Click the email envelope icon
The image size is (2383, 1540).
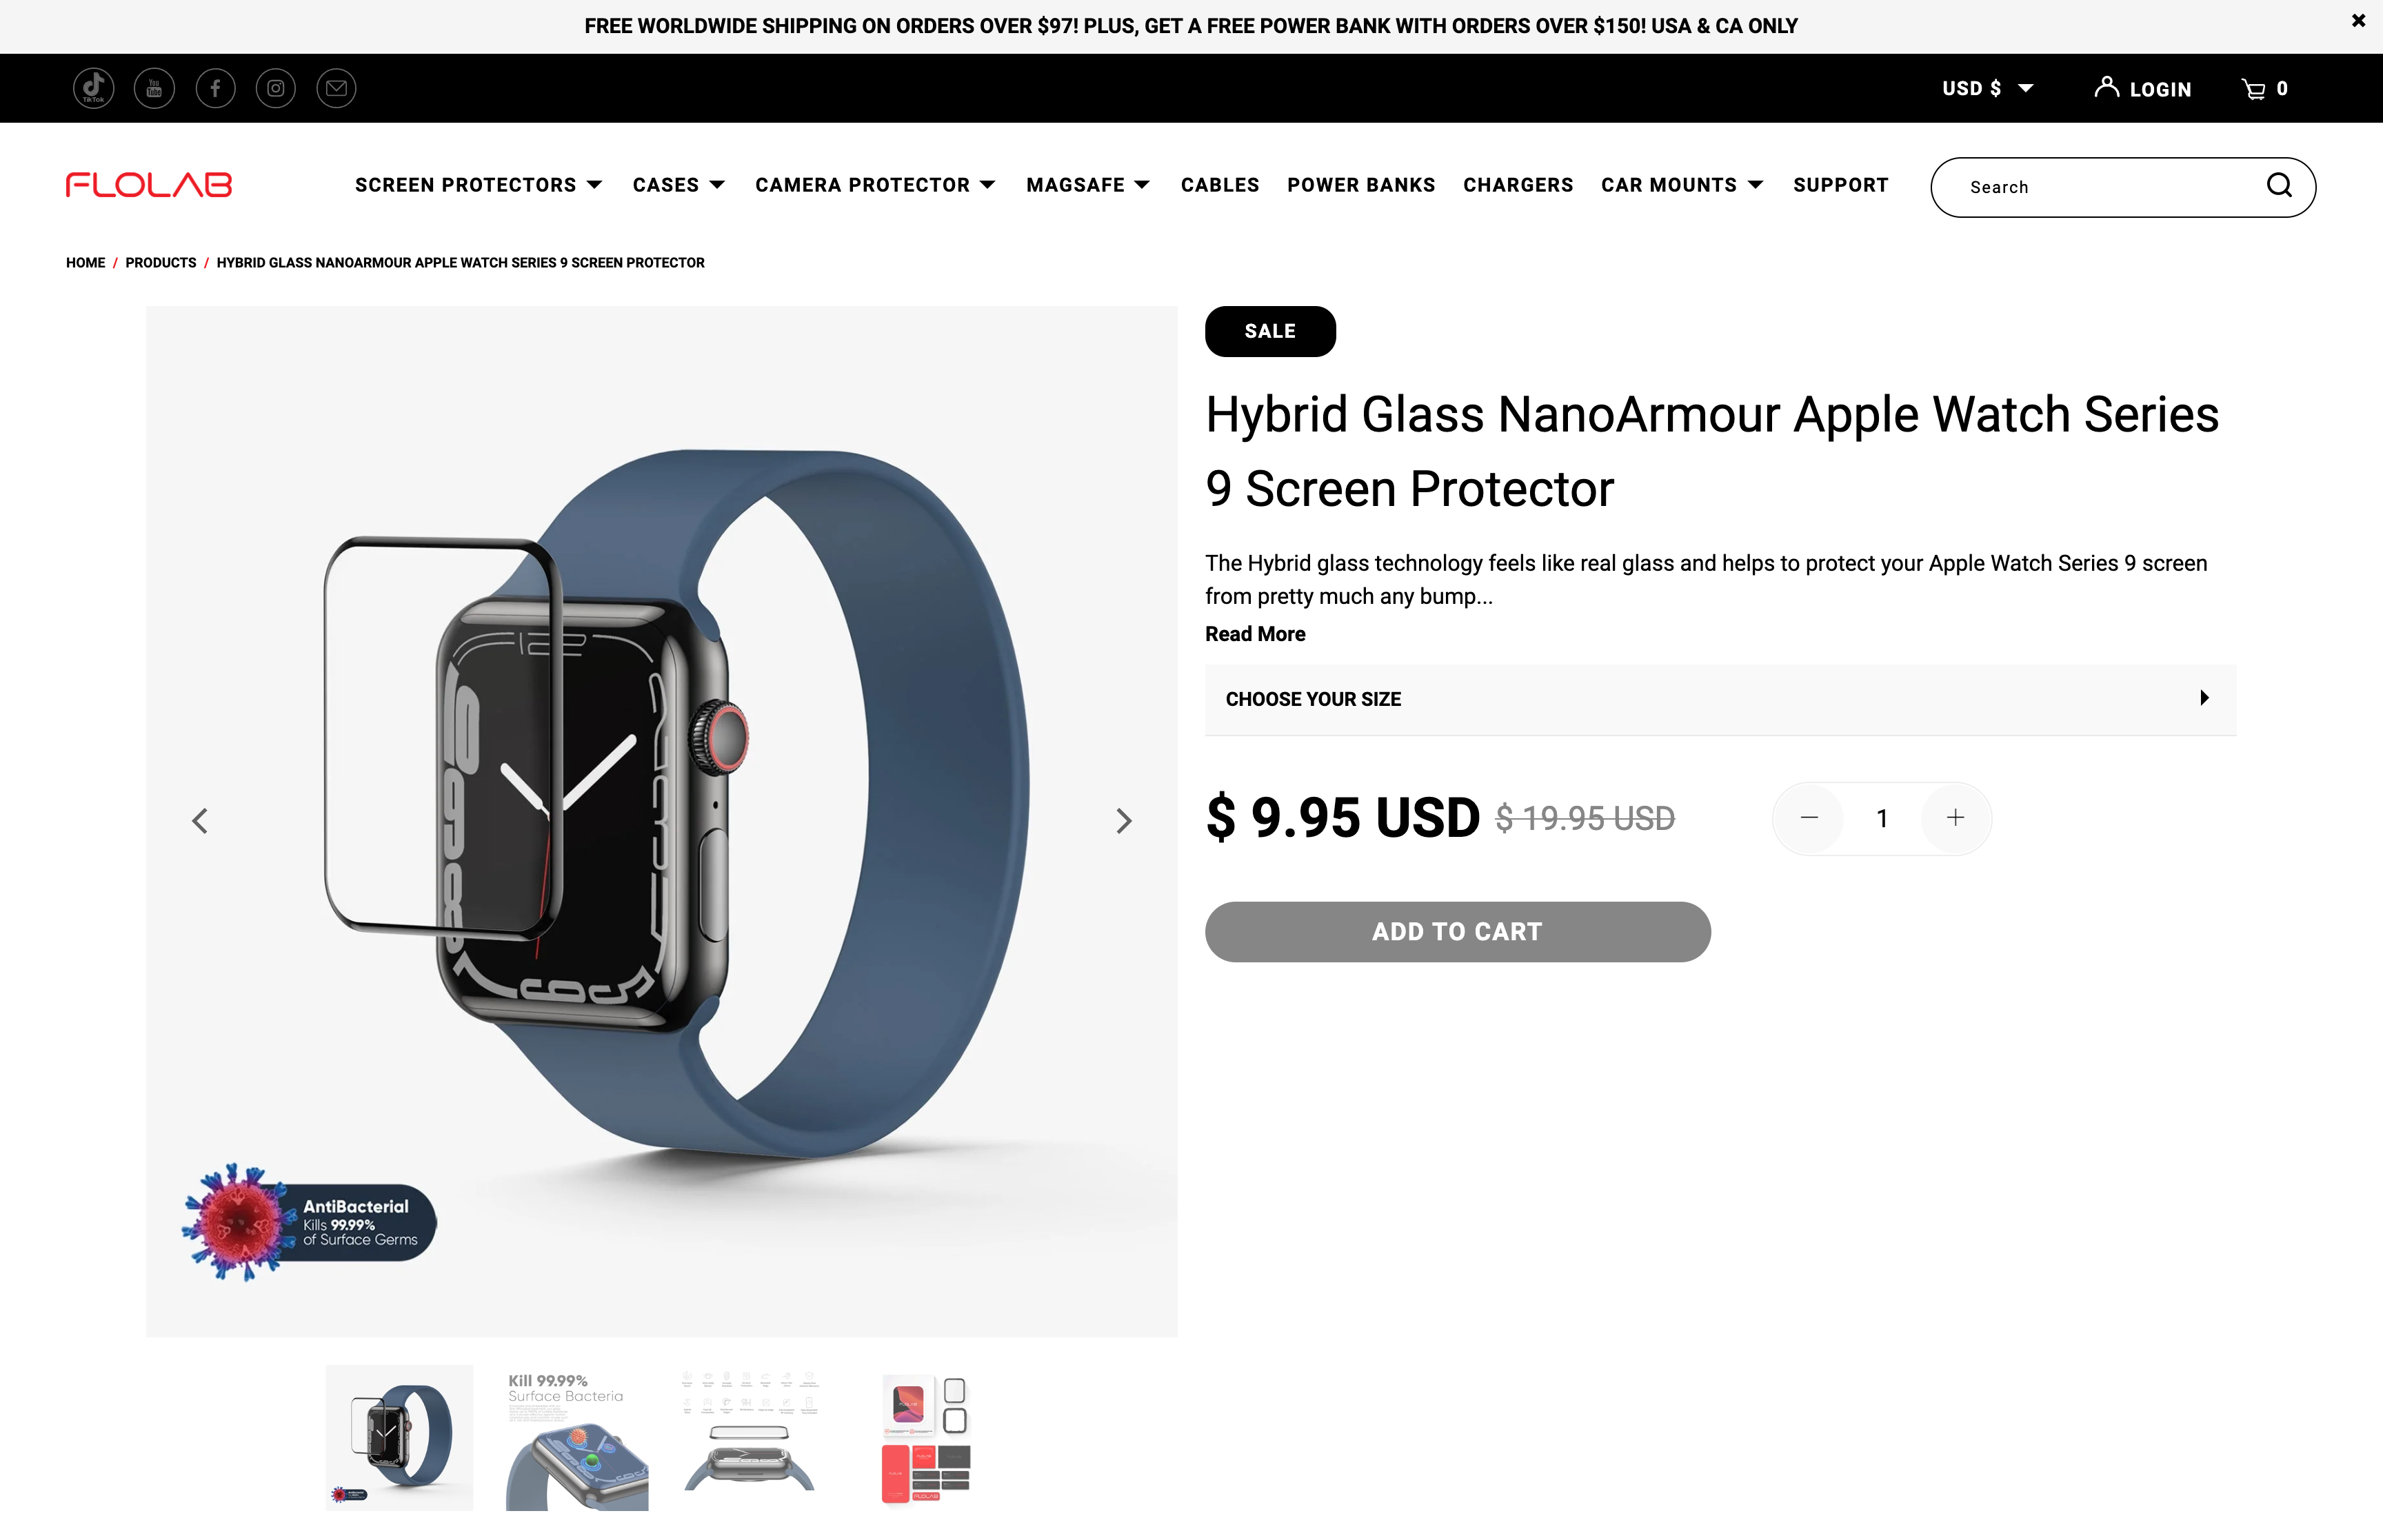[x=337, y=88]
